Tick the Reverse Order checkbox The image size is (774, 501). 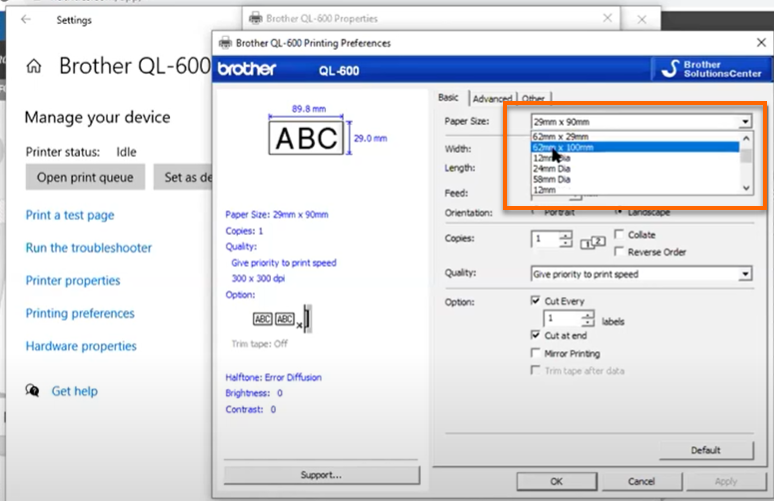pyautogui.click(x=620, y=252)
